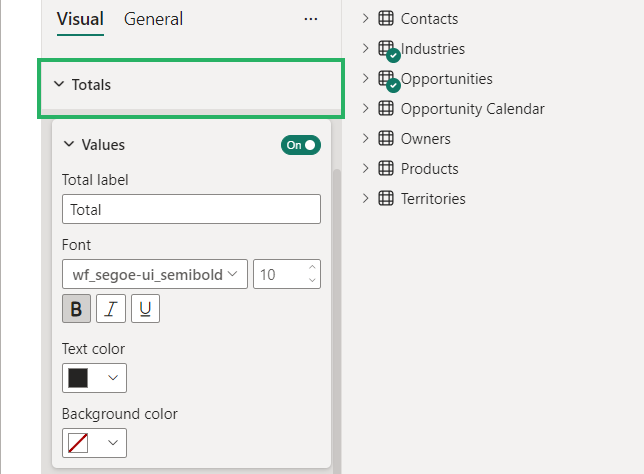Collapse the Totals section
644x474 pixels.
59,85
